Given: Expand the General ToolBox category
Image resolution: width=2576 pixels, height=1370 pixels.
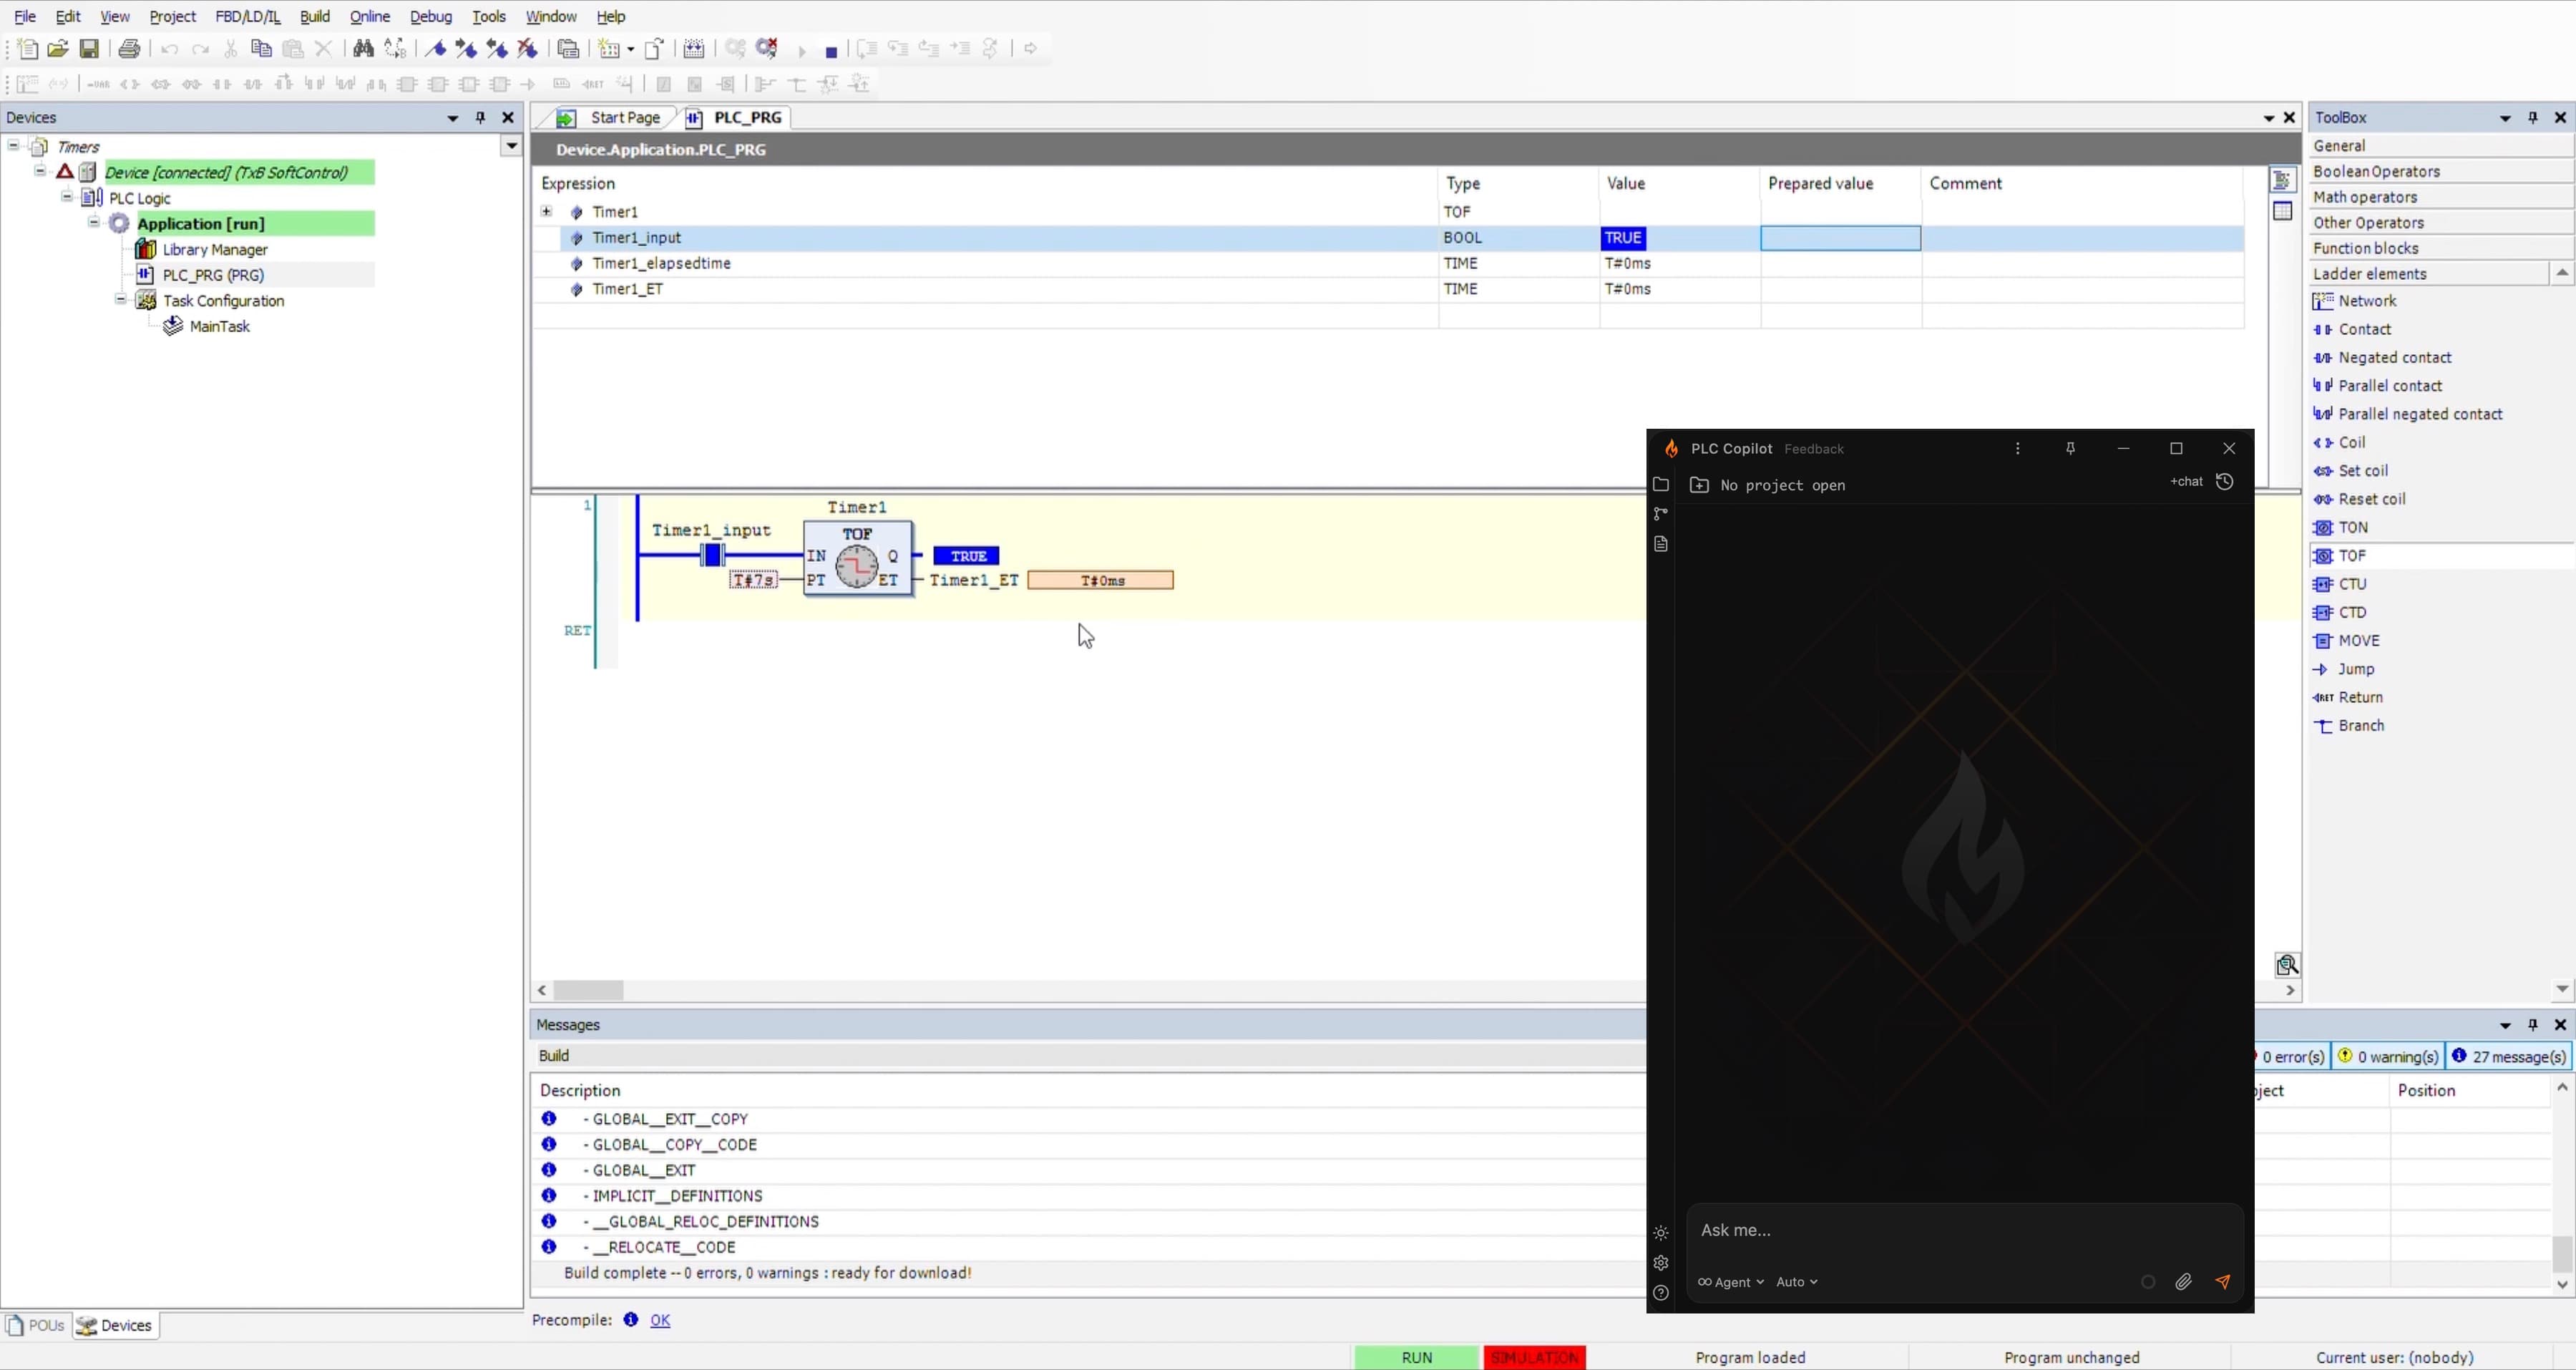Looking at the screenshot, I should coord(2440,146).
